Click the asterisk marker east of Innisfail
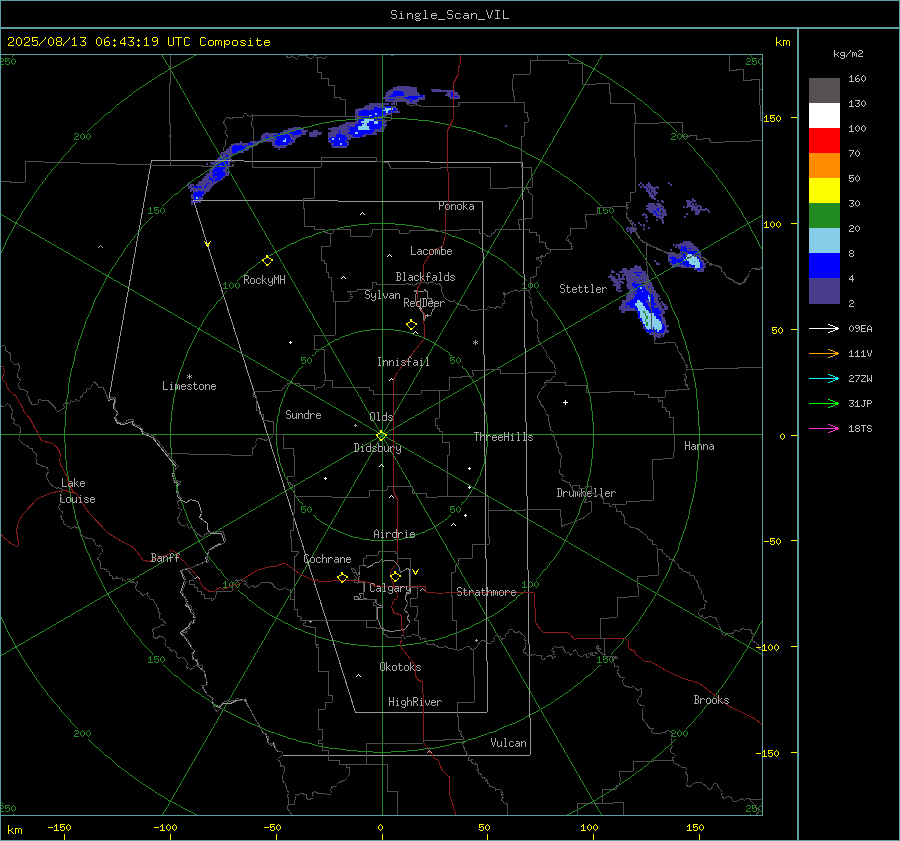The image size is (900, 841). [x=475, y=343]
